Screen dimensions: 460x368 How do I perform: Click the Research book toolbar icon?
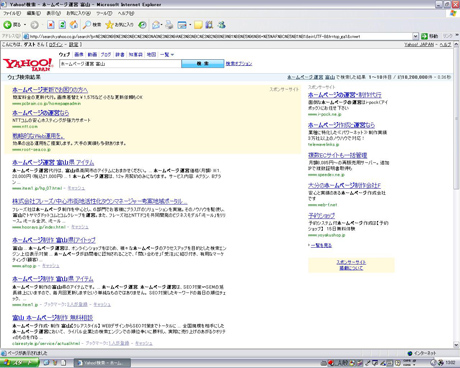click(209, 25)
